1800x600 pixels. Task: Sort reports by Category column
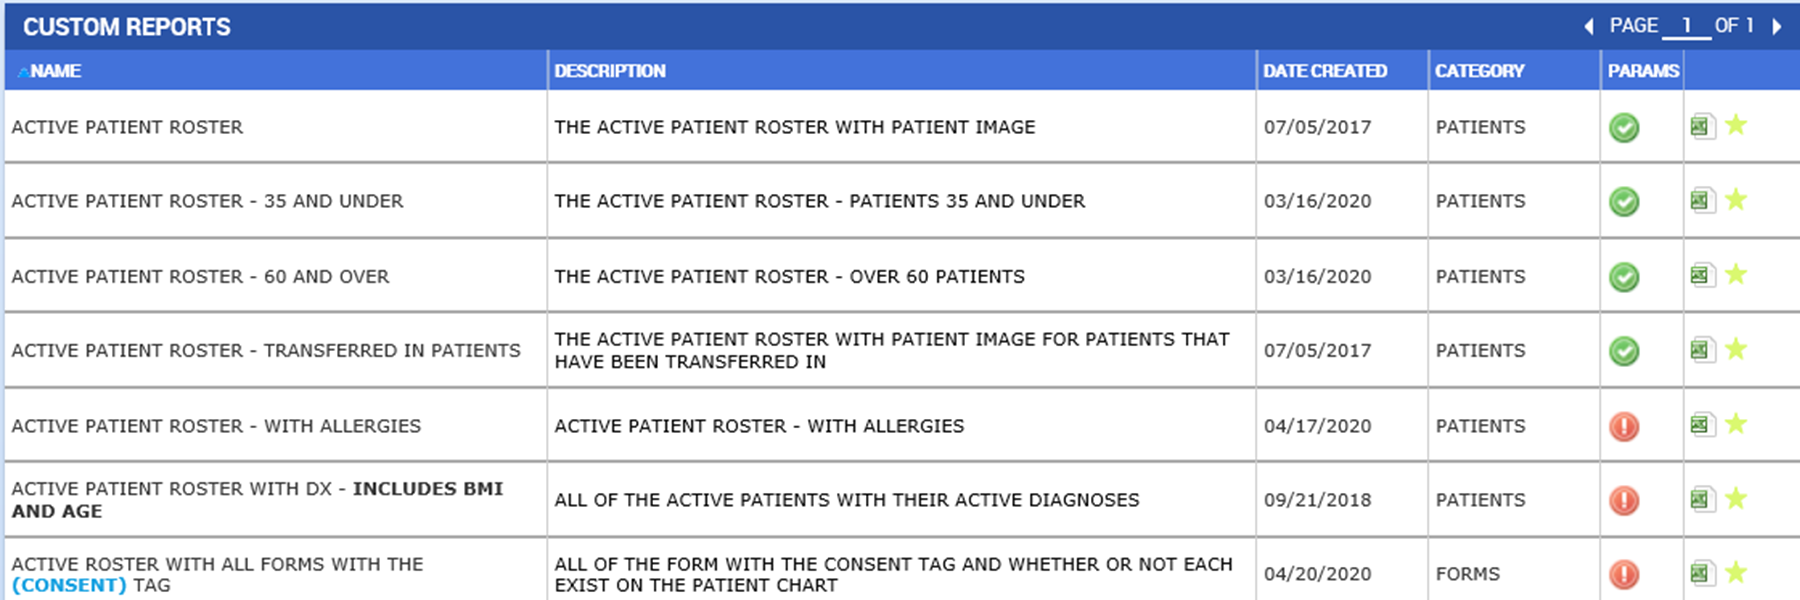pos(1479,71)
